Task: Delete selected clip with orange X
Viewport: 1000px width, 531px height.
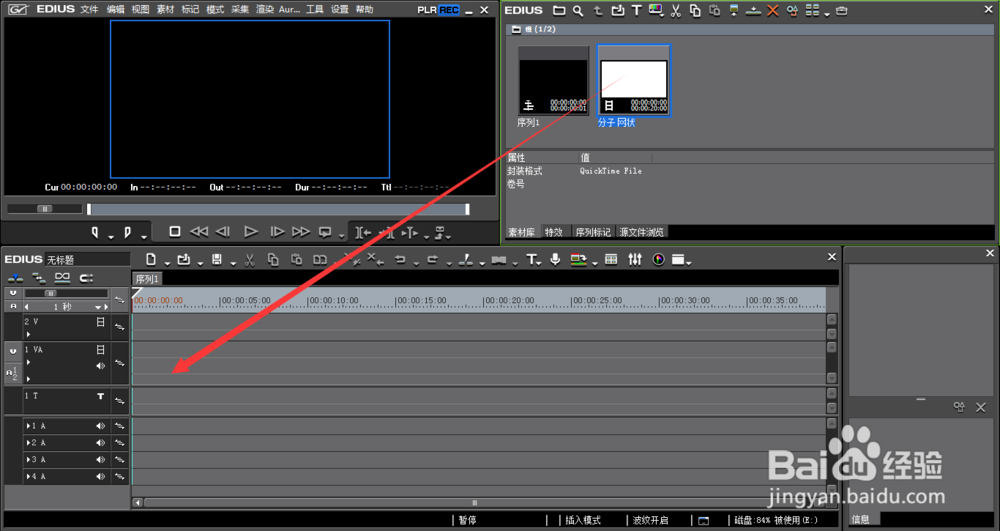Action: tap(773, 10)
